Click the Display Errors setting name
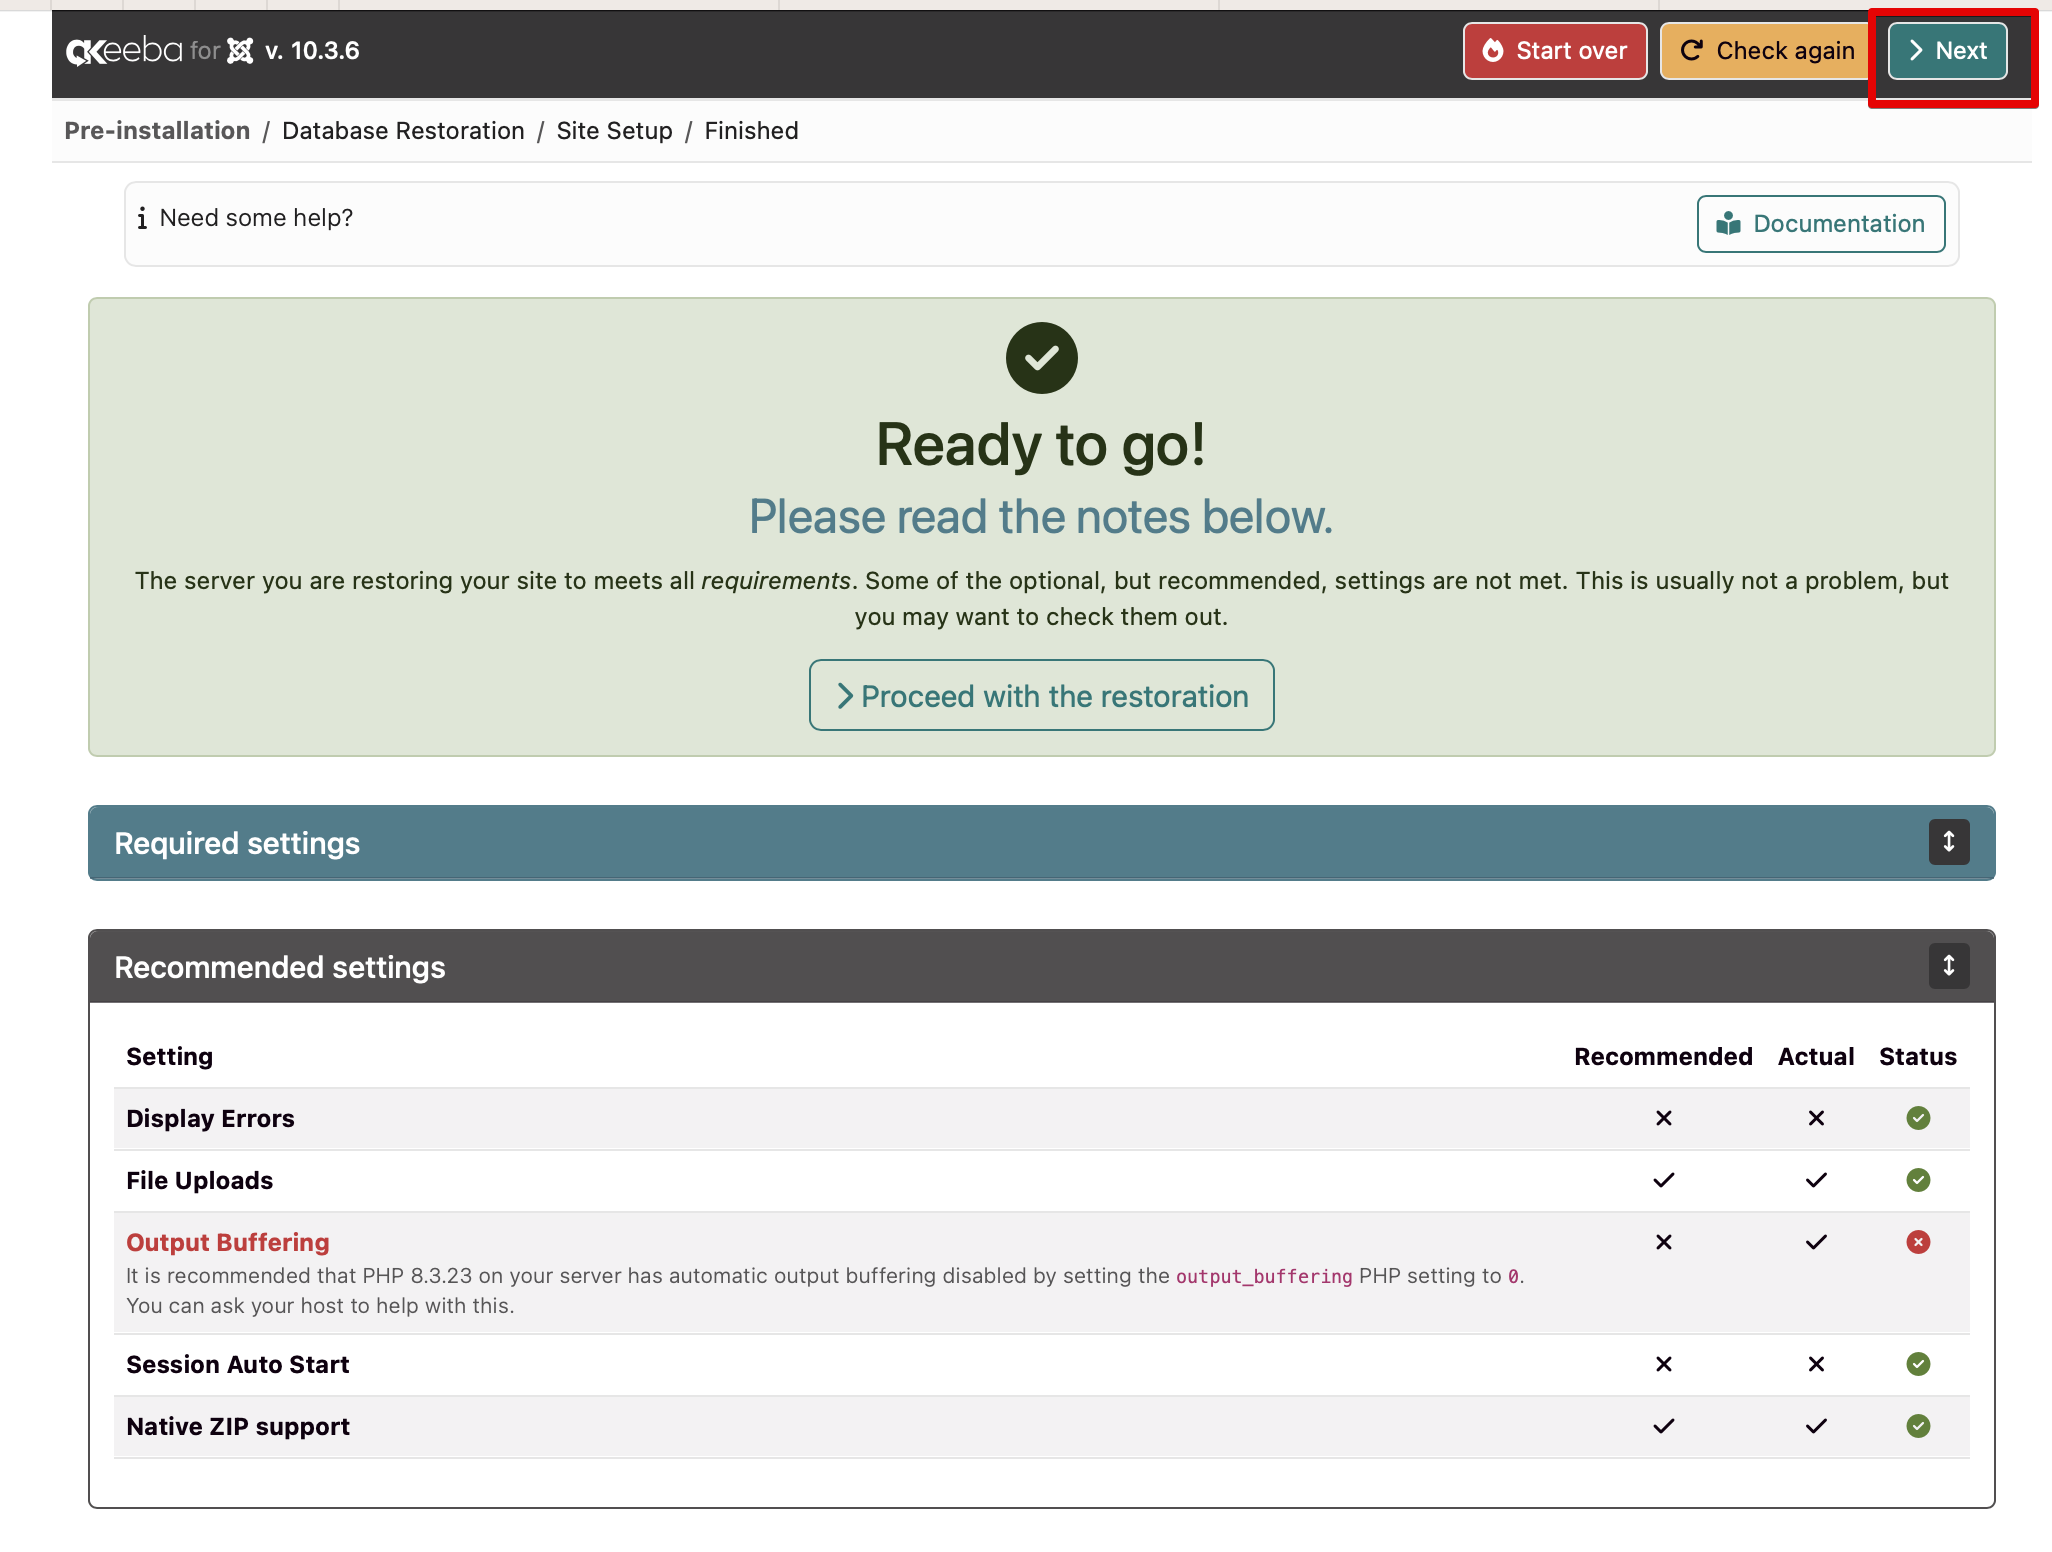Viewport: 2052px width, 1552px height. (210, 1118)
